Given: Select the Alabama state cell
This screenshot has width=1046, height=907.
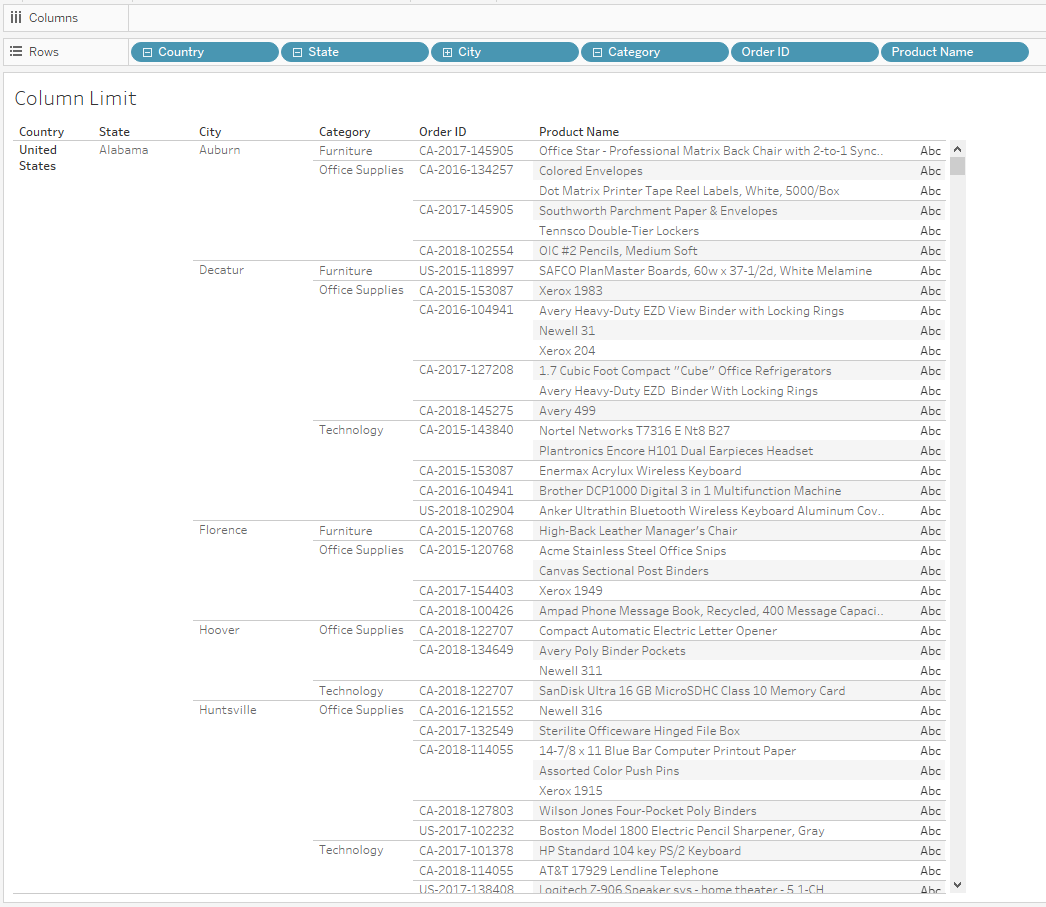Looking at the screenshot, I should 123,150.
